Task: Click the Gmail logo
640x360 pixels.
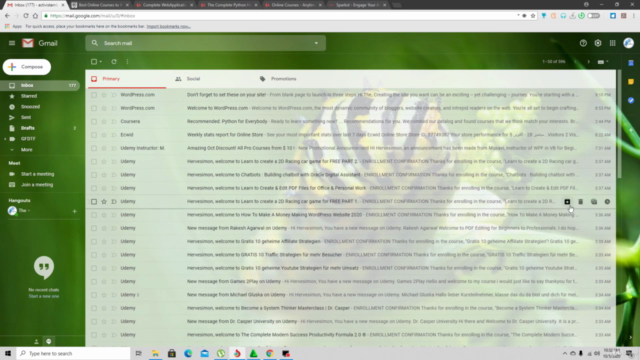Action: [x=40, y=43]
